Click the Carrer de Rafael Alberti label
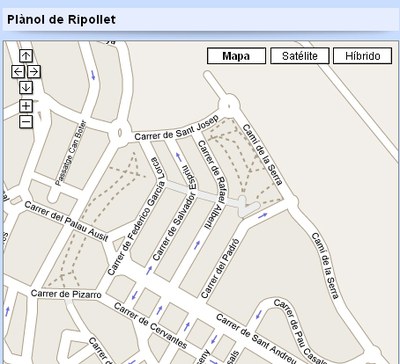Viewport: 400px width, 364px height. (x=213, y=185)
